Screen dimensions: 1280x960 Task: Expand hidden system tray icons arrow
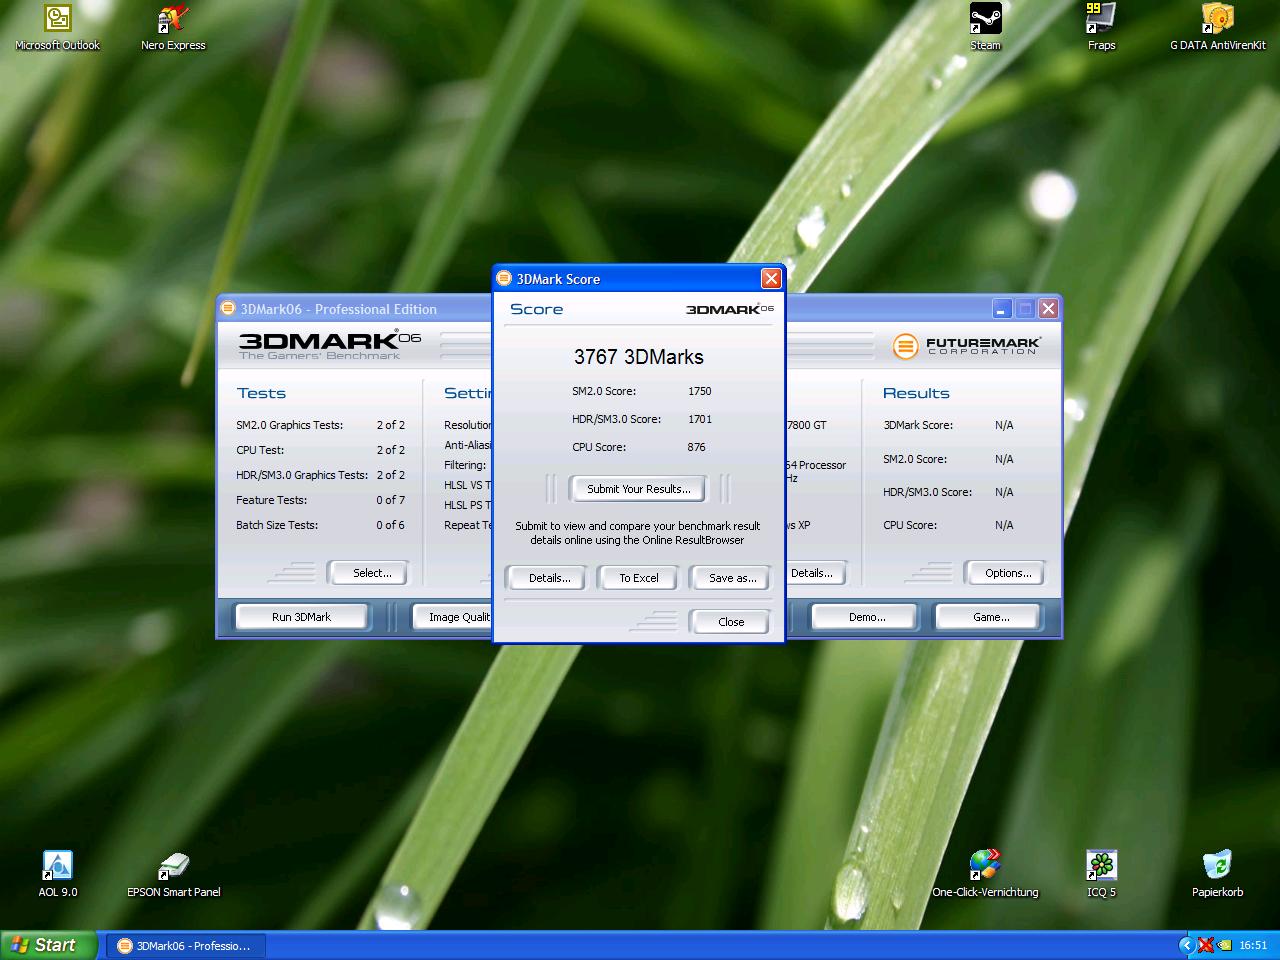point(1187,945)
